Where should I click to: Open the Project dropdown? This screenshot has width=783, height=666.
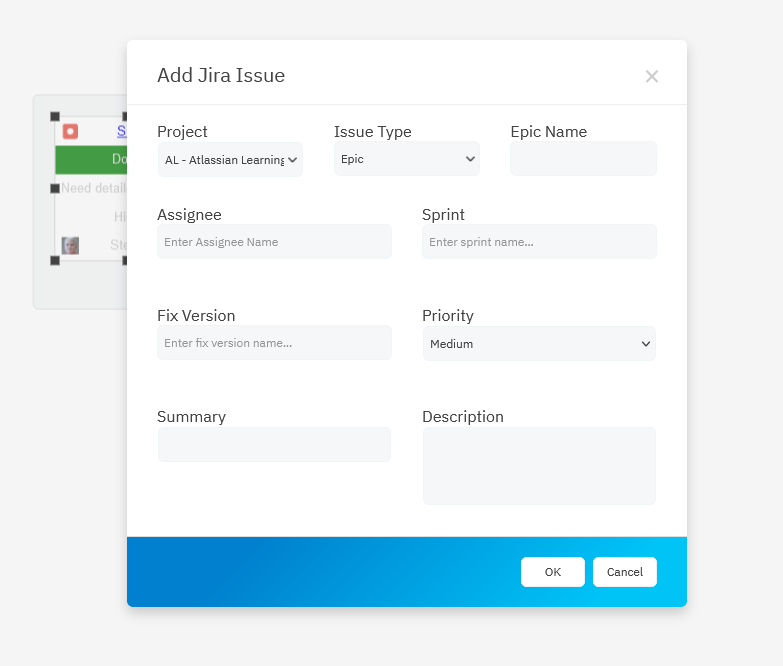coord(230,159)
